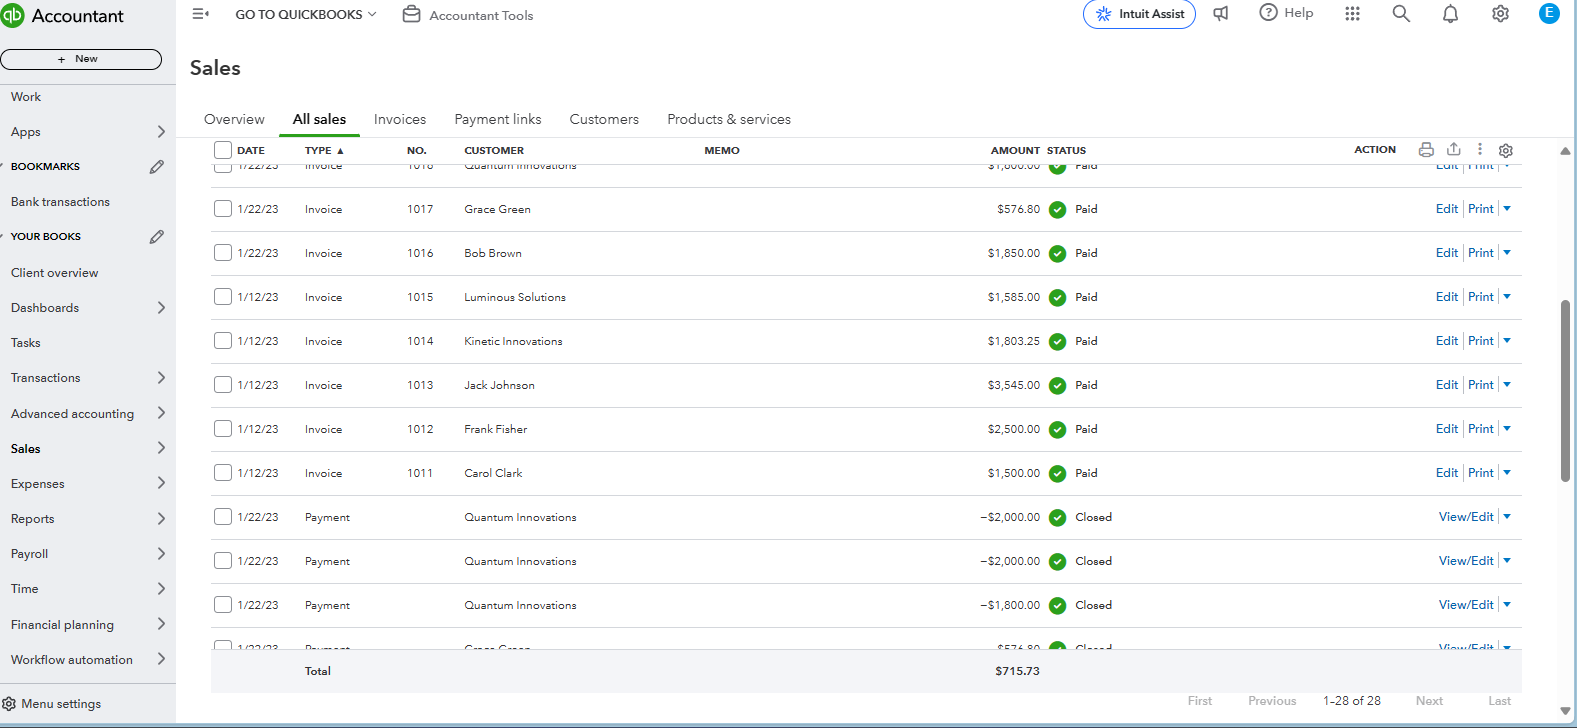This screenshot has height=728, width=1577.
Task: Toggle select-all checkbox in table header
Action: [x=223, y=150]
